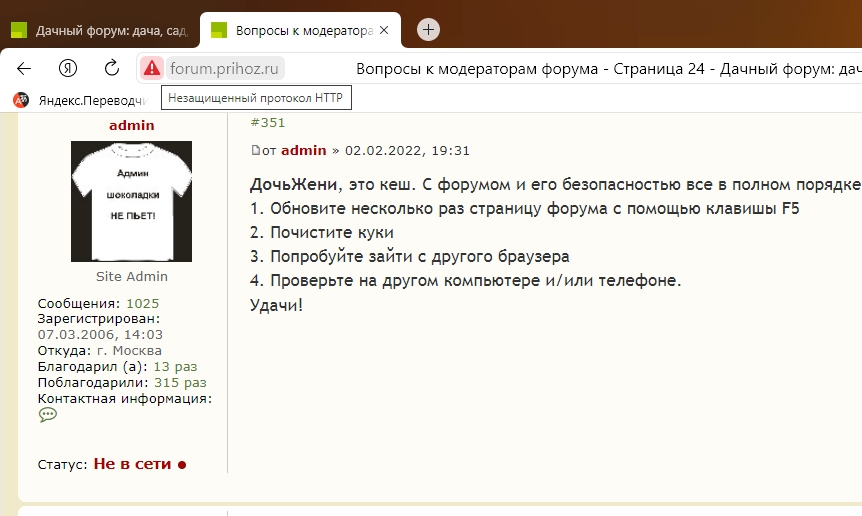
Task: Close the 'Вопросы к модераторам' tab
Action: pyautogui.click(x=385, y=30)
